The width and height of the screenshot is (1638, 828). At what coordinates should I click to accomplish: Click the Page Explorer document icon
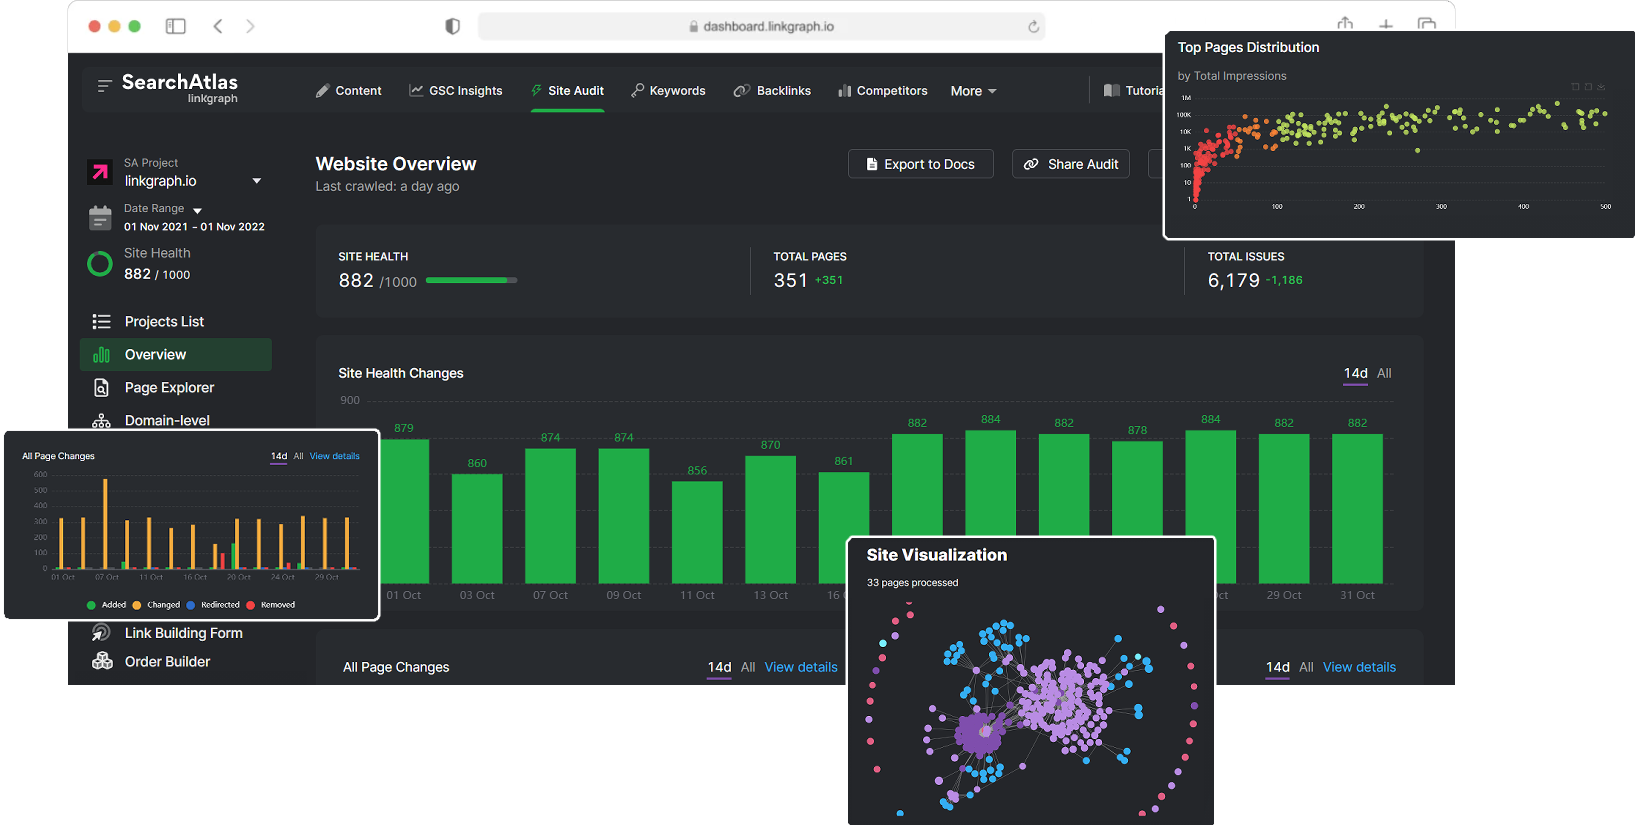tap(101, 388)
